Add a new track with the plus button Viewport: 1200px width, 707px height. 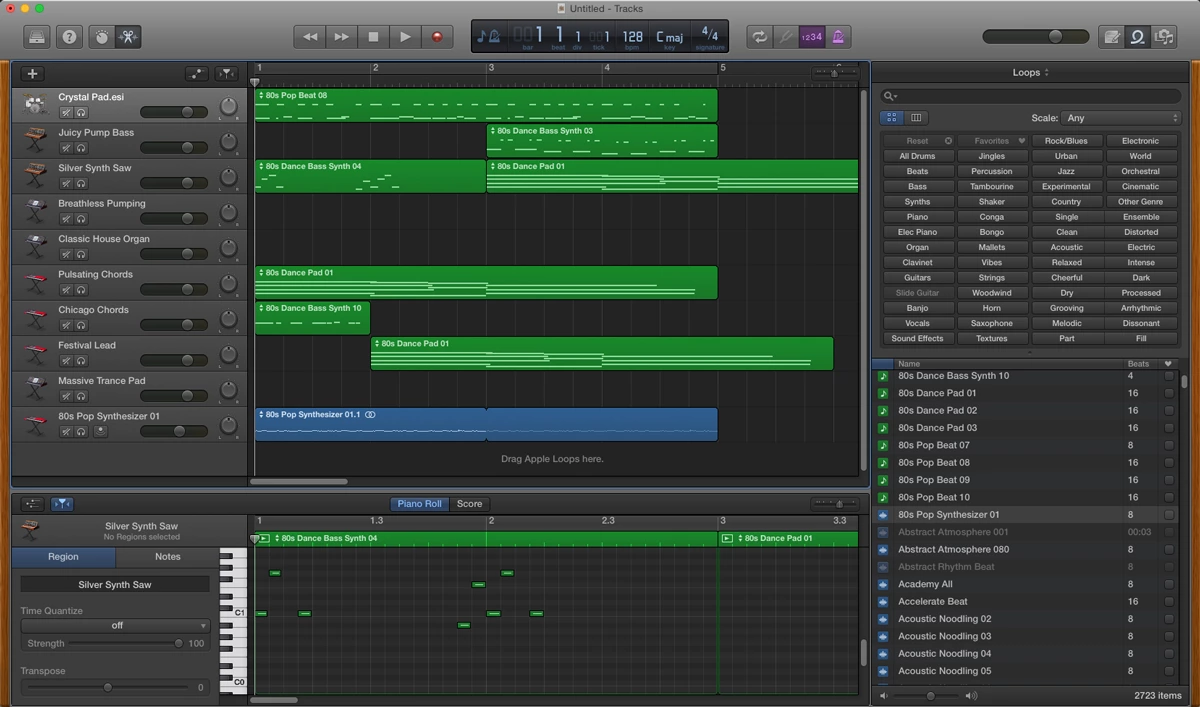tap(32, 74)
